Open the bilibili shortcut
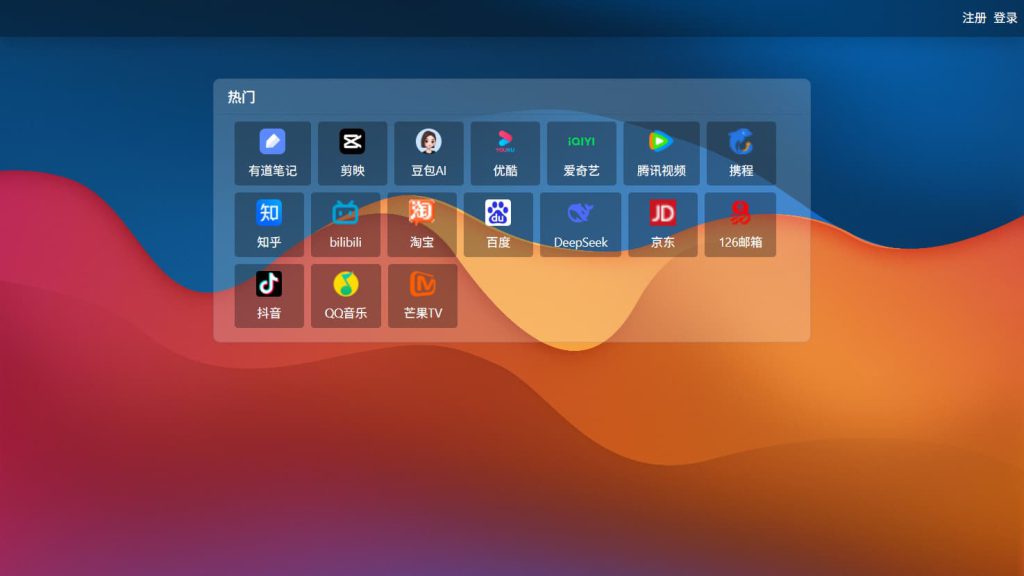The height and width of the screenshot is (576, 1024). [x=345, y=214]
